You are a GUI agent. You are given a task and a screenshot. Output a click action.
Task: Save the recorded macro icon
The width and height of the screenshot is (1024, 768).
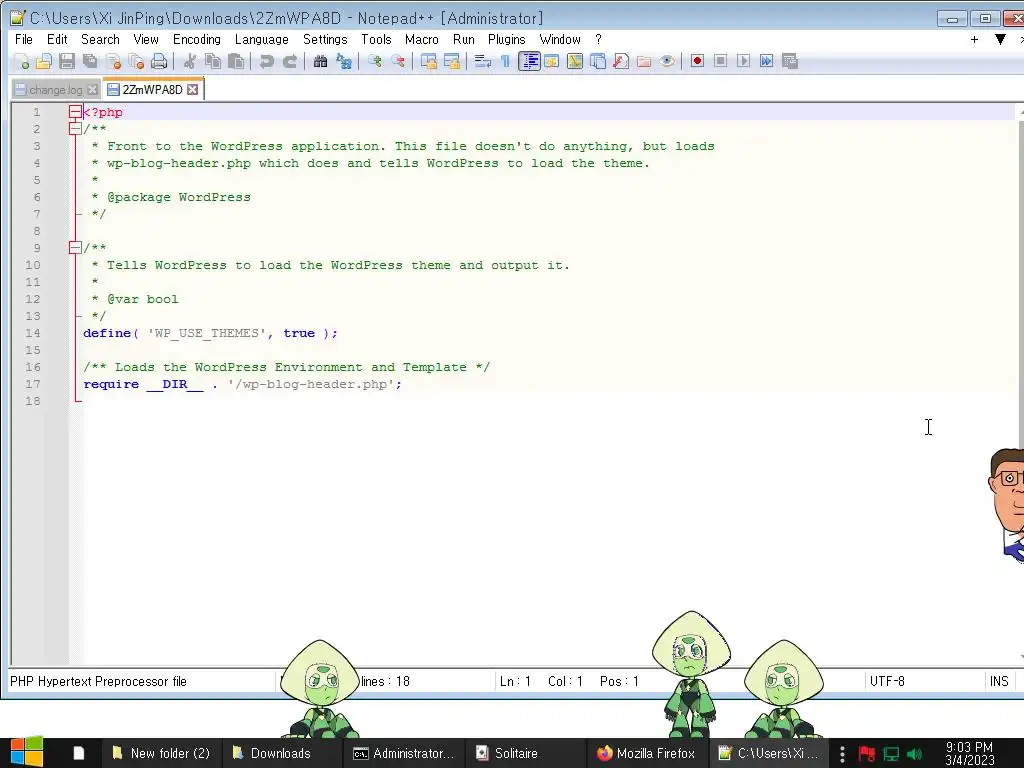coord(790,61)
